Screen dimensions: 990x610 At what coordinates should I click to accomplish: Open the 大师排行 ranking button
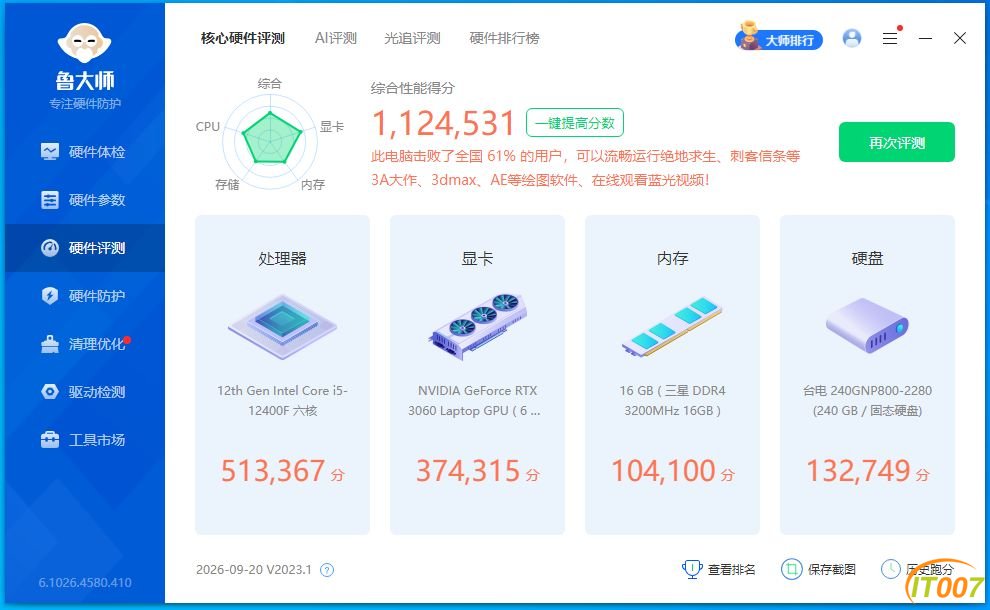click(779, 39)
